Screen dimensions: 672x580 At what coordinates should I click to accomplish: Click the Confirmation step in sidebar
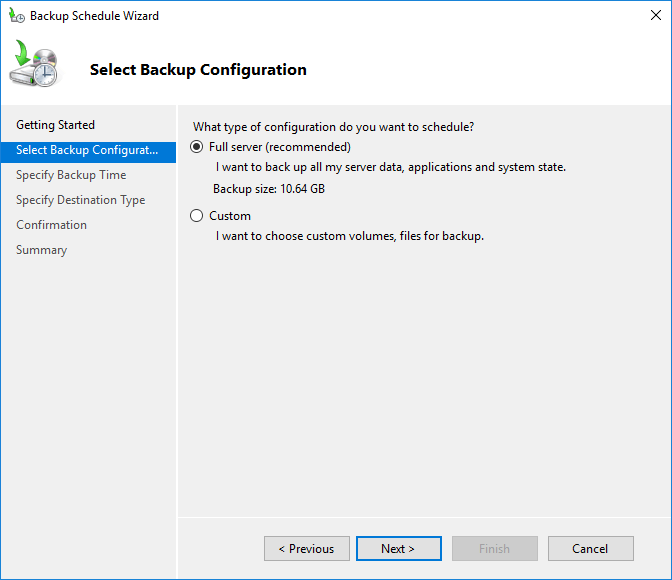(x=51, y=225)
